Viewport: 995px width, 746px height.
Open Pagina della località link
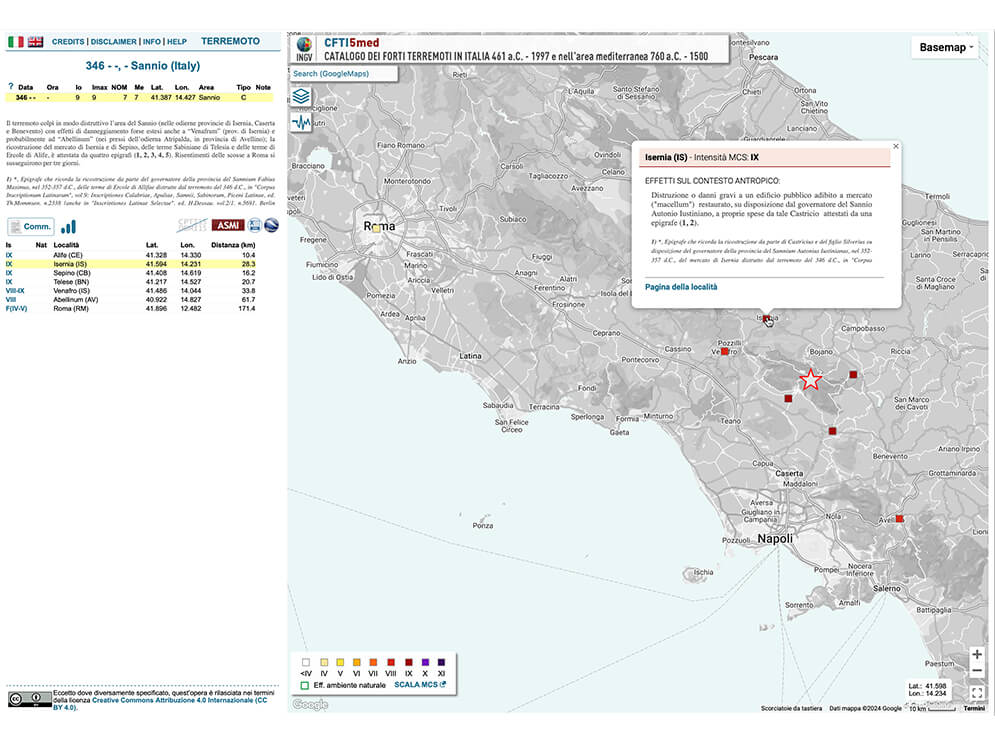[x=681, y=287]
